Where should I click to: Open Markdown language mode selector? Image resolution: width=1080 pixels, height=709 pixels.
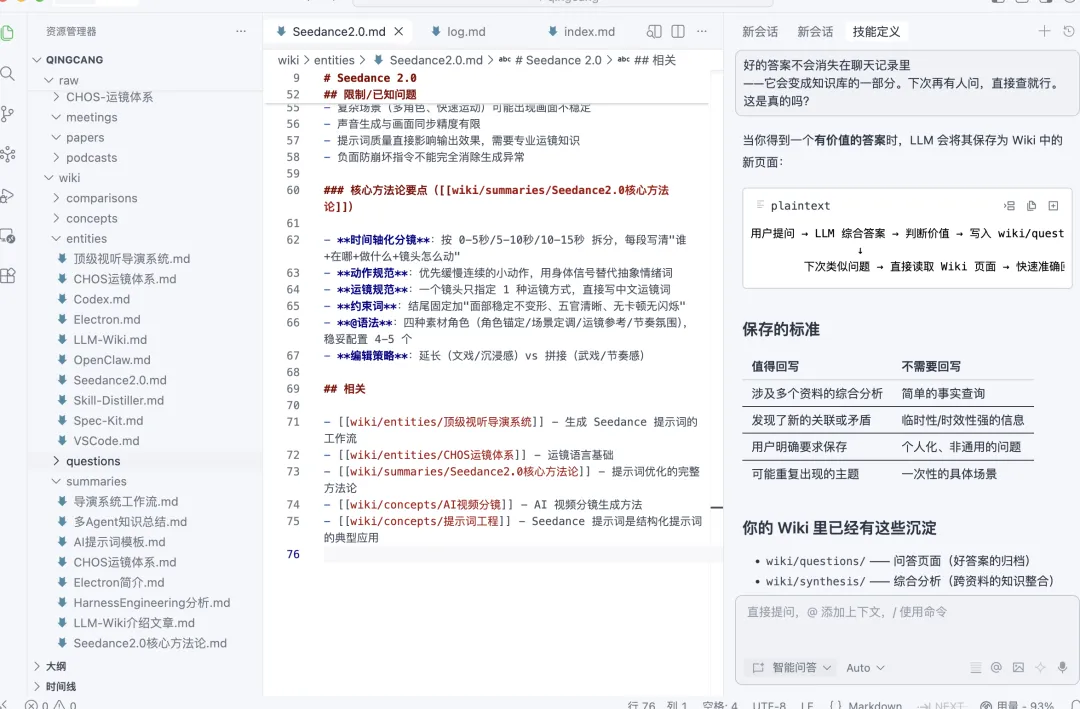(875, 705)
